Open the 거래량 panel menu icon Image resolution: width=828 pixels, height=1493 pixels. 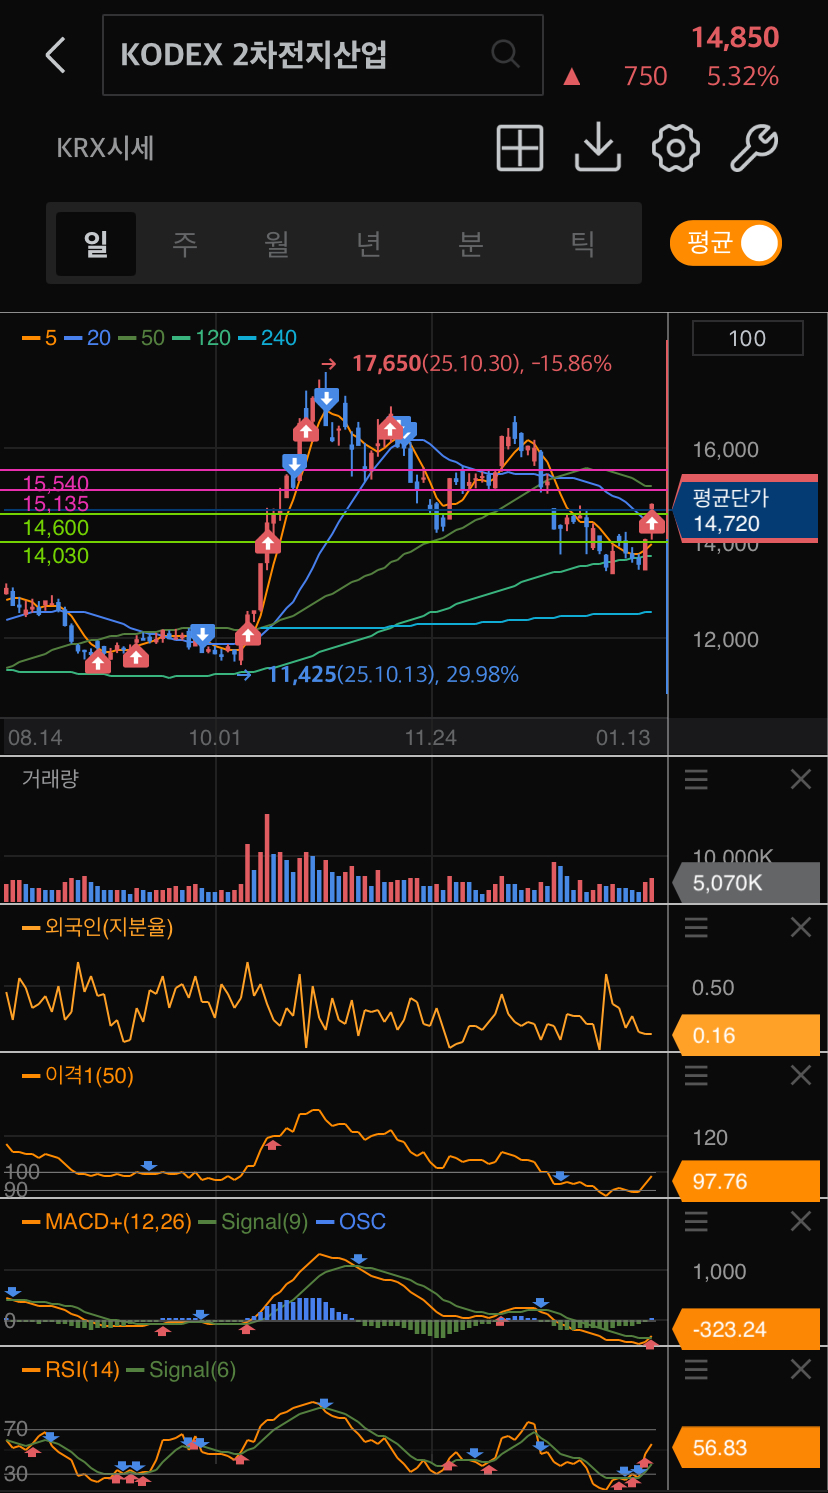pyautogui.click(x=696, y=780)
